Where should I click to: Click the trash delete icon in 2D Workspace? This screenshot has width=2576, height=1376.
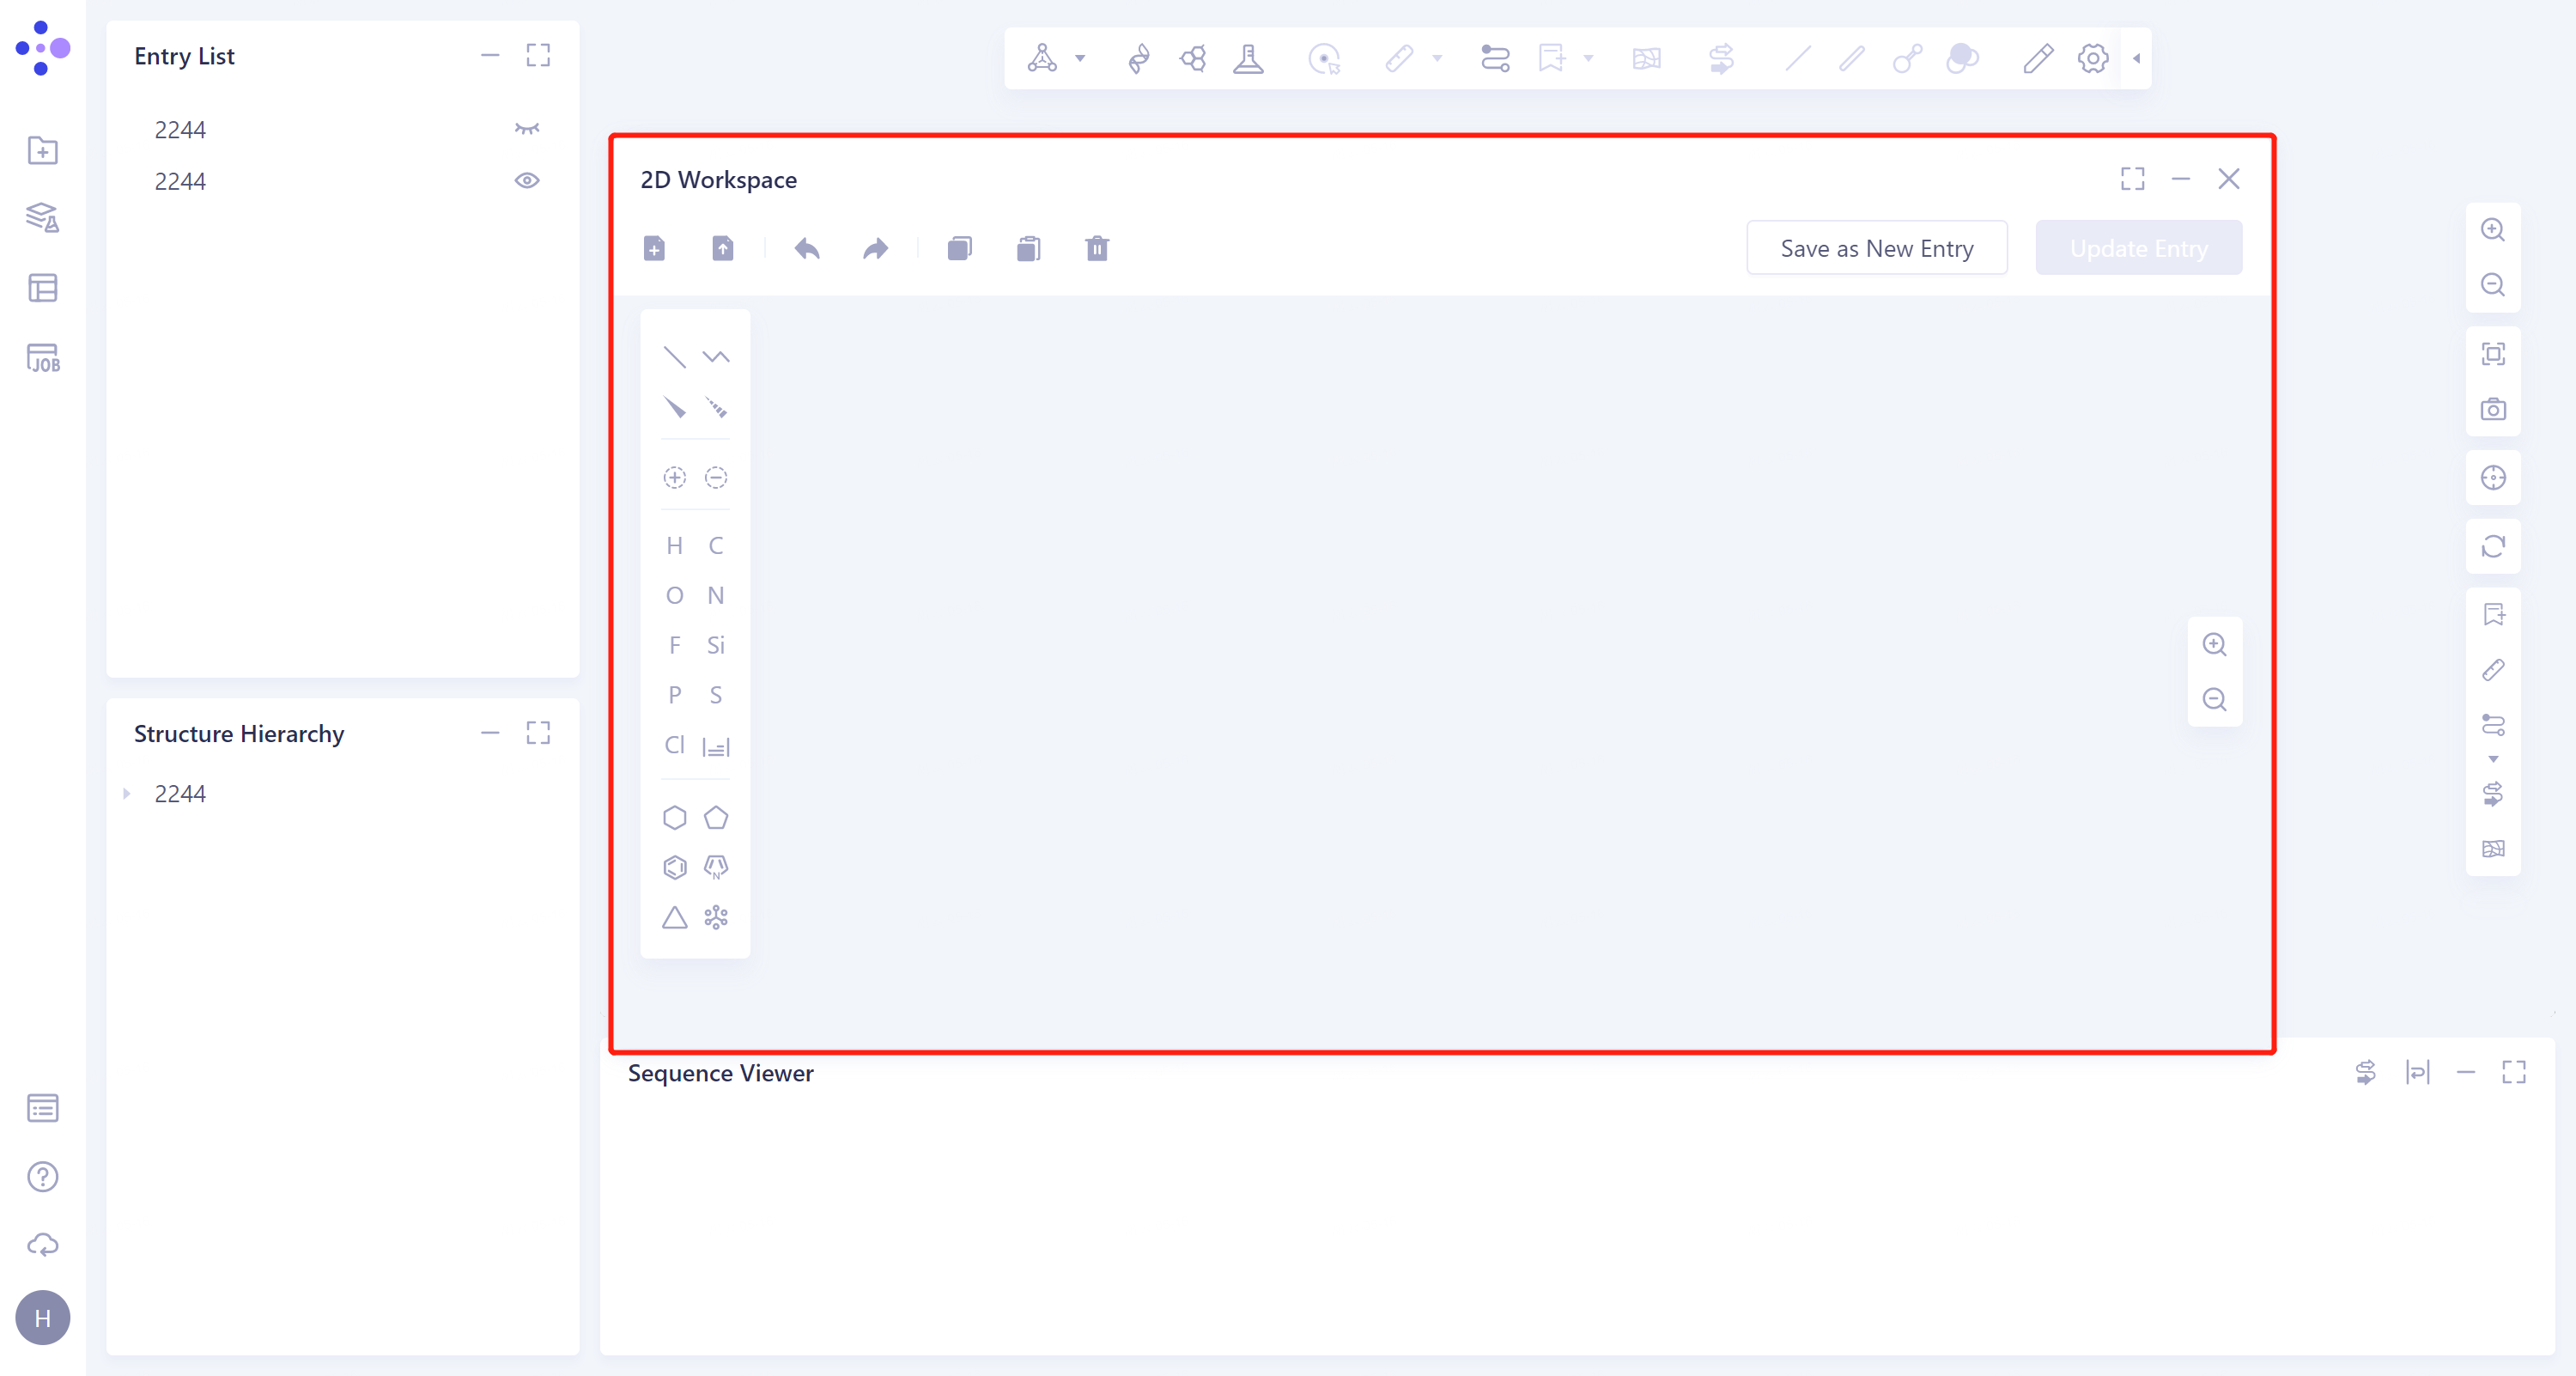[x=1097, y=248]
